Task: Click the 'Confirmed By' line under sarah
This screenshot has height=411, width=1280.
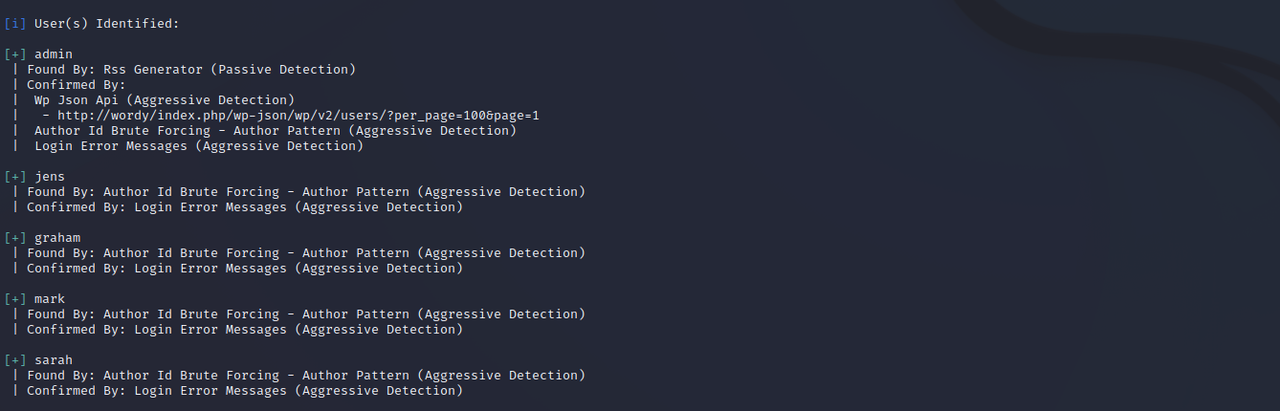Action: coord(245,390)
